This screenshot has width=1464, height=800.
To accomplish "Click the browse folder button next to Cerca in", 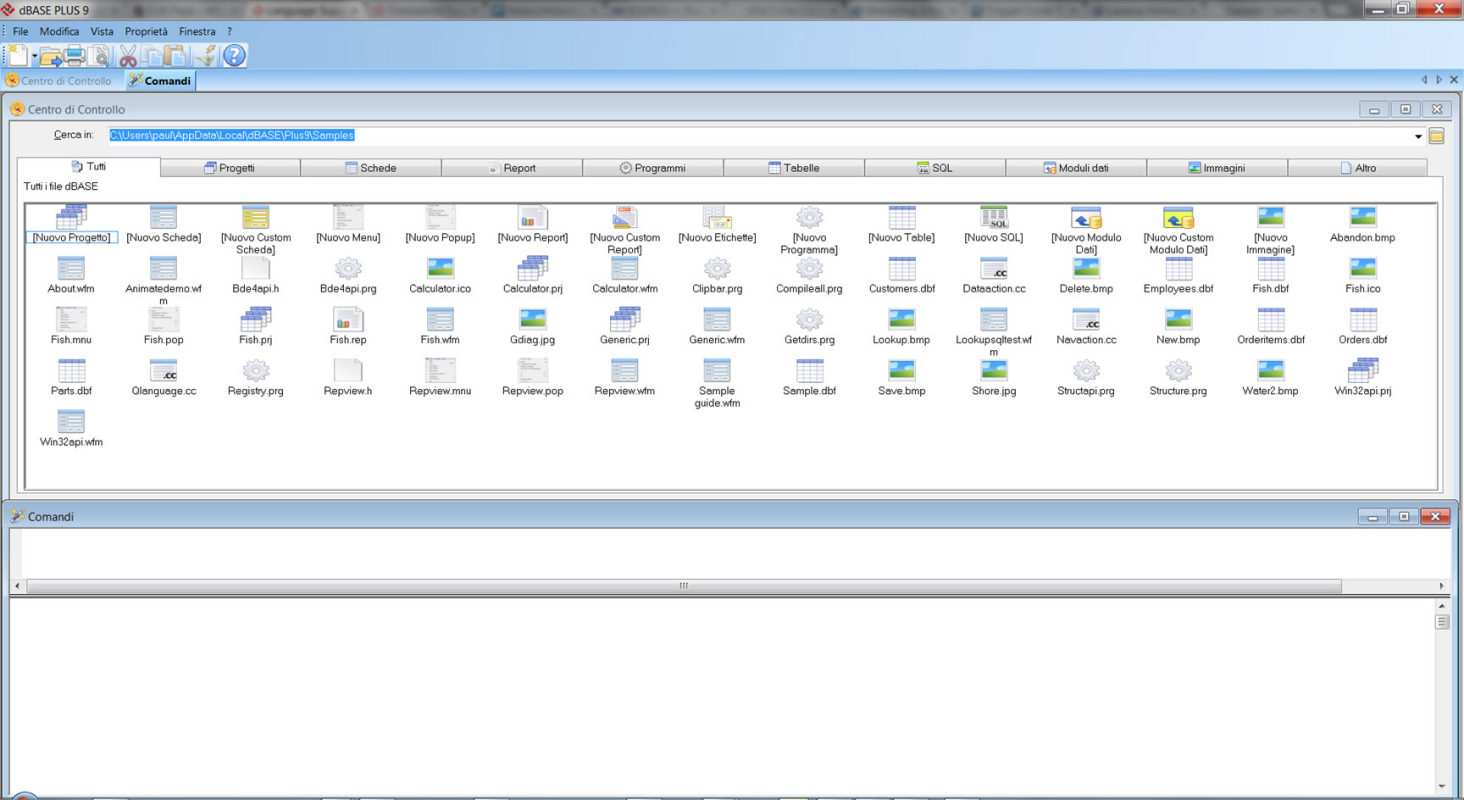I will 1436,136.
